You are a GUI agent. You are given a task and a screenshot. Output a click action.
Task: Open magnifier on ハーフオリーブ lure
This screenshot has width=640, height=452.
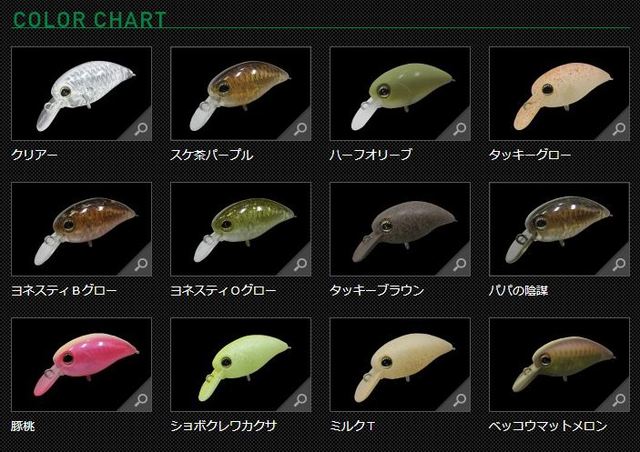pos(460,129)
